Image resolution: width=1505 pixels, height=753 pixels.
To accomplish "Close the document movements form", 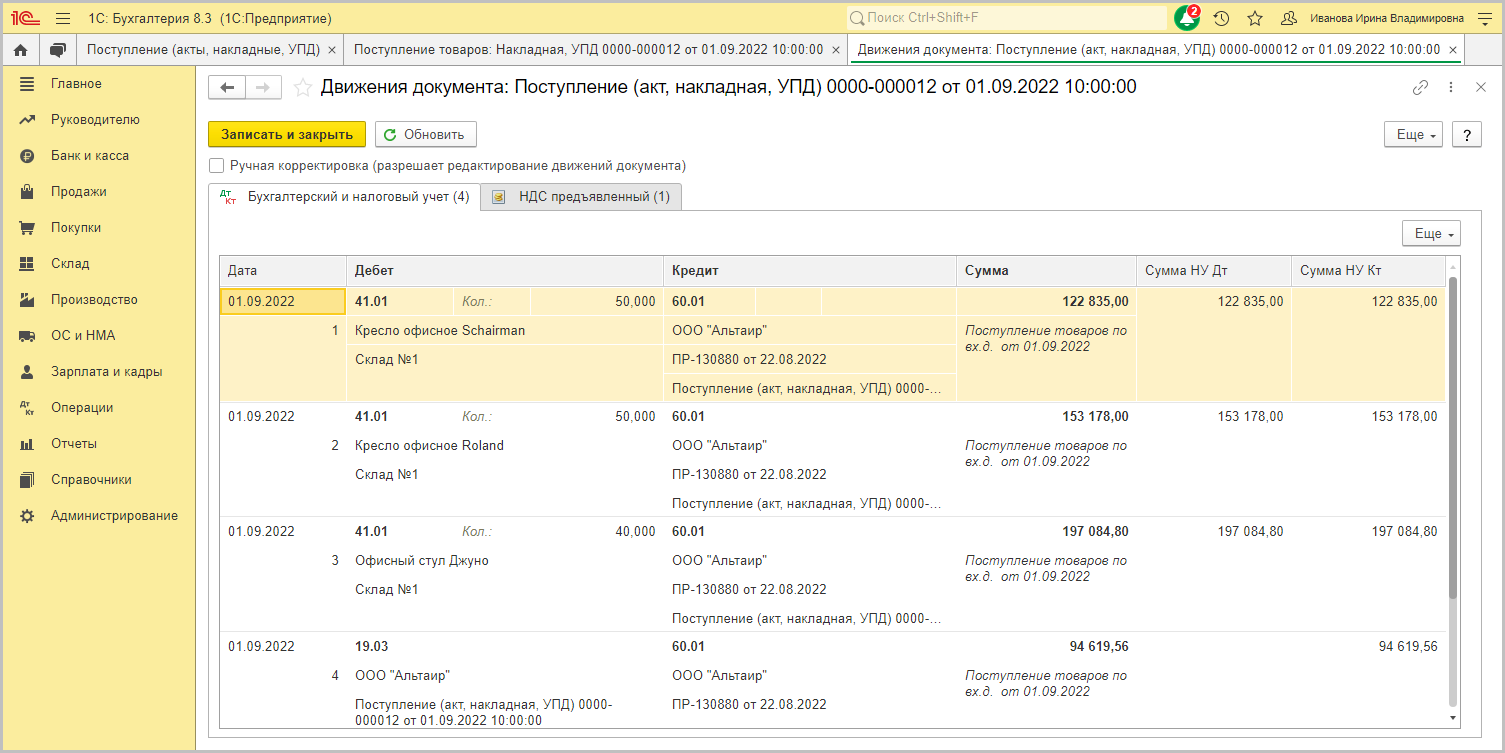I will coord(1481,88).
